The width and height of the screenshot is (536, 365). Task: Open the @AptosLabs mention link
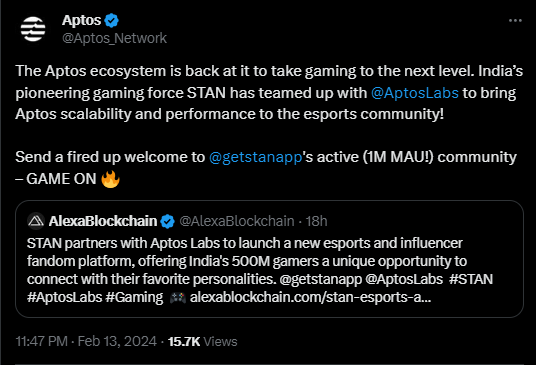pyautogui.click(x=415, y=93)
